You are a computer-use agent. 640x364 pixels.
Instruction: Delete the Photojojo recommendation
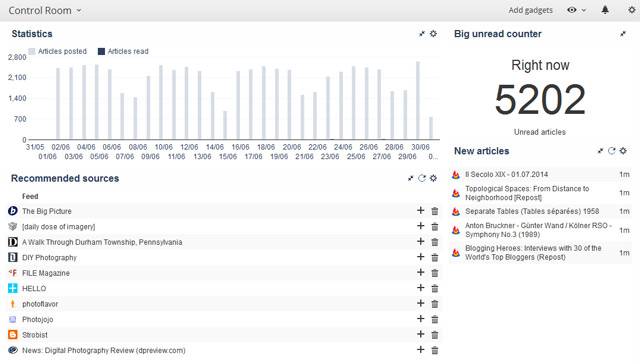tap(435, 320)
